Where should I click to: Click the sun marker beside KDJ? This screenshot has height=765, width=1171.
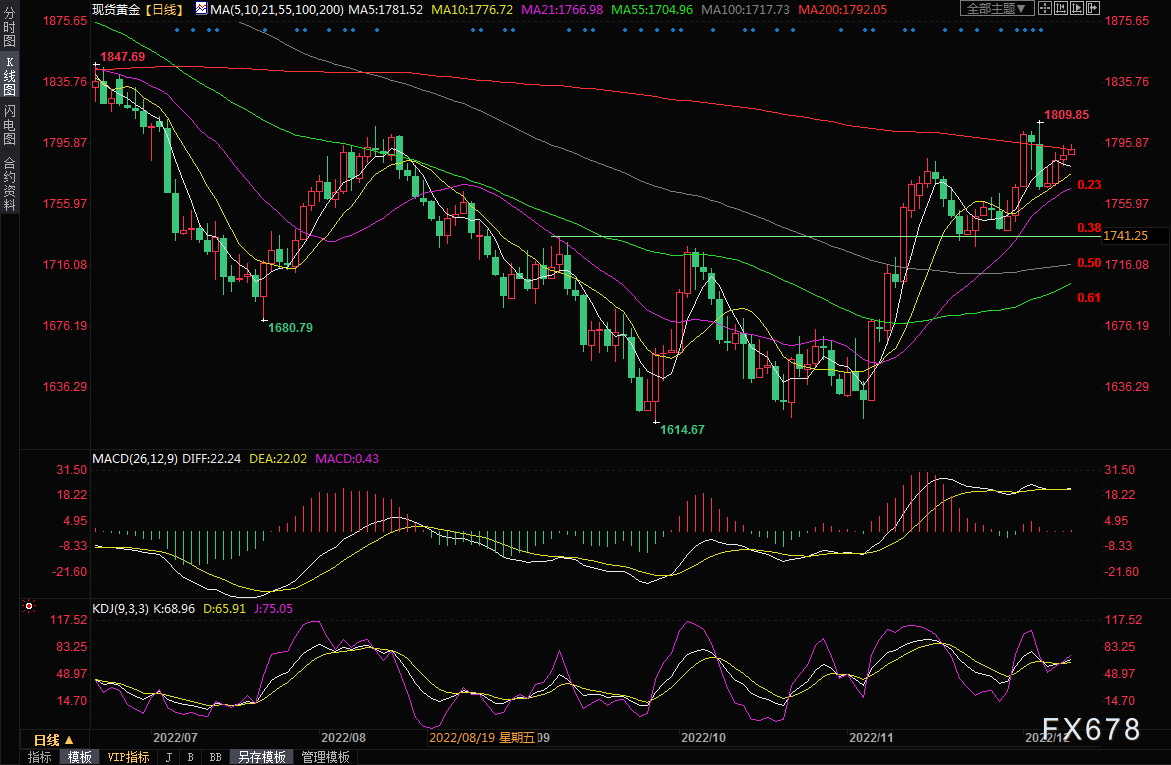29,606
